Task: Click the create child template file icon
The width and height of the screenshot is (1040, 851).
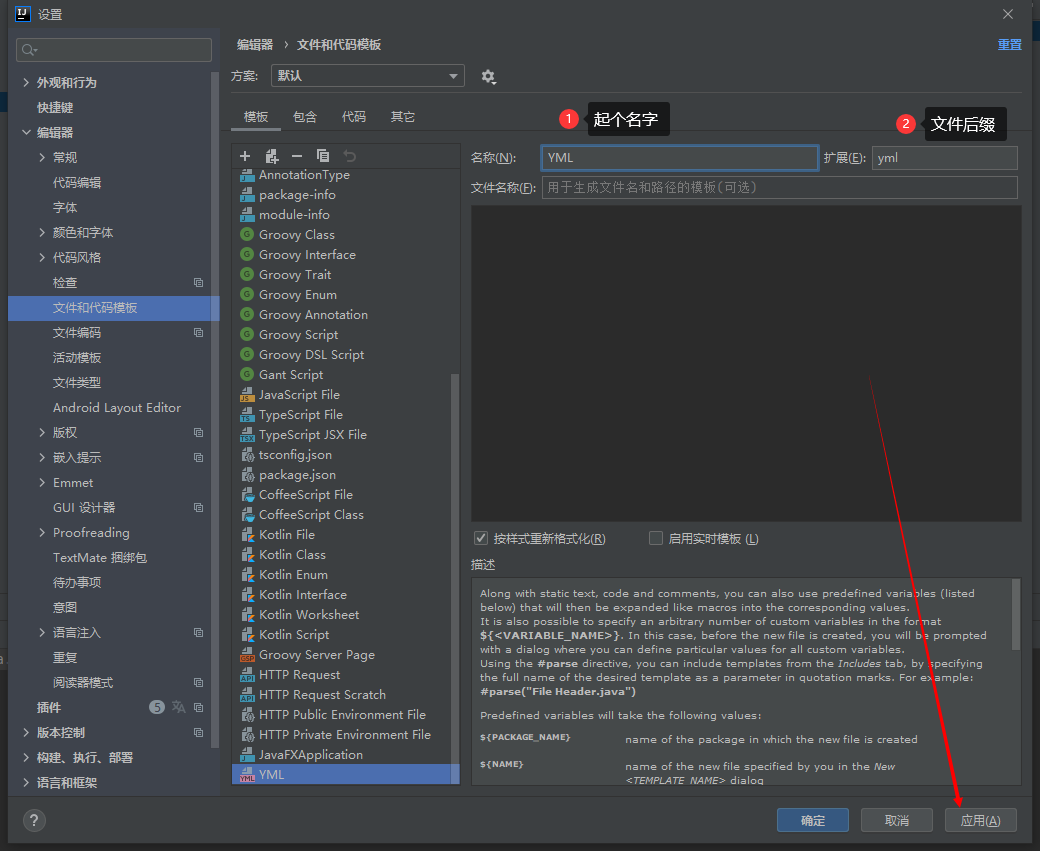Action: 271,156
